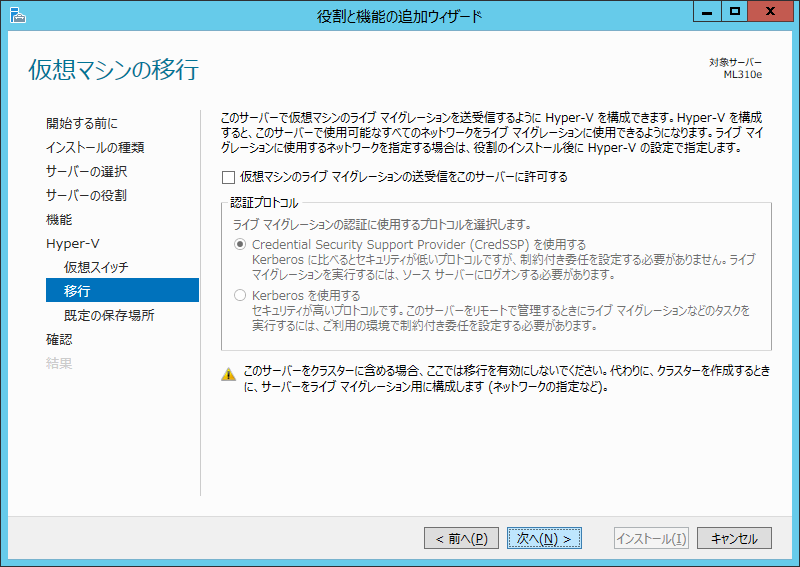Go to 開始する前に step
The width and height of the screenshot is (800, 567).
(x=81, y=123)
